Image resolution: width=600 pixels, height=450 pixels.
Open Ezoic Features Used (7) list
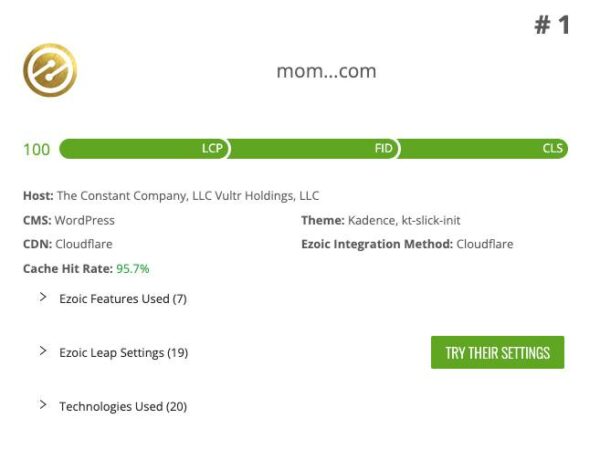coord(123,298)
